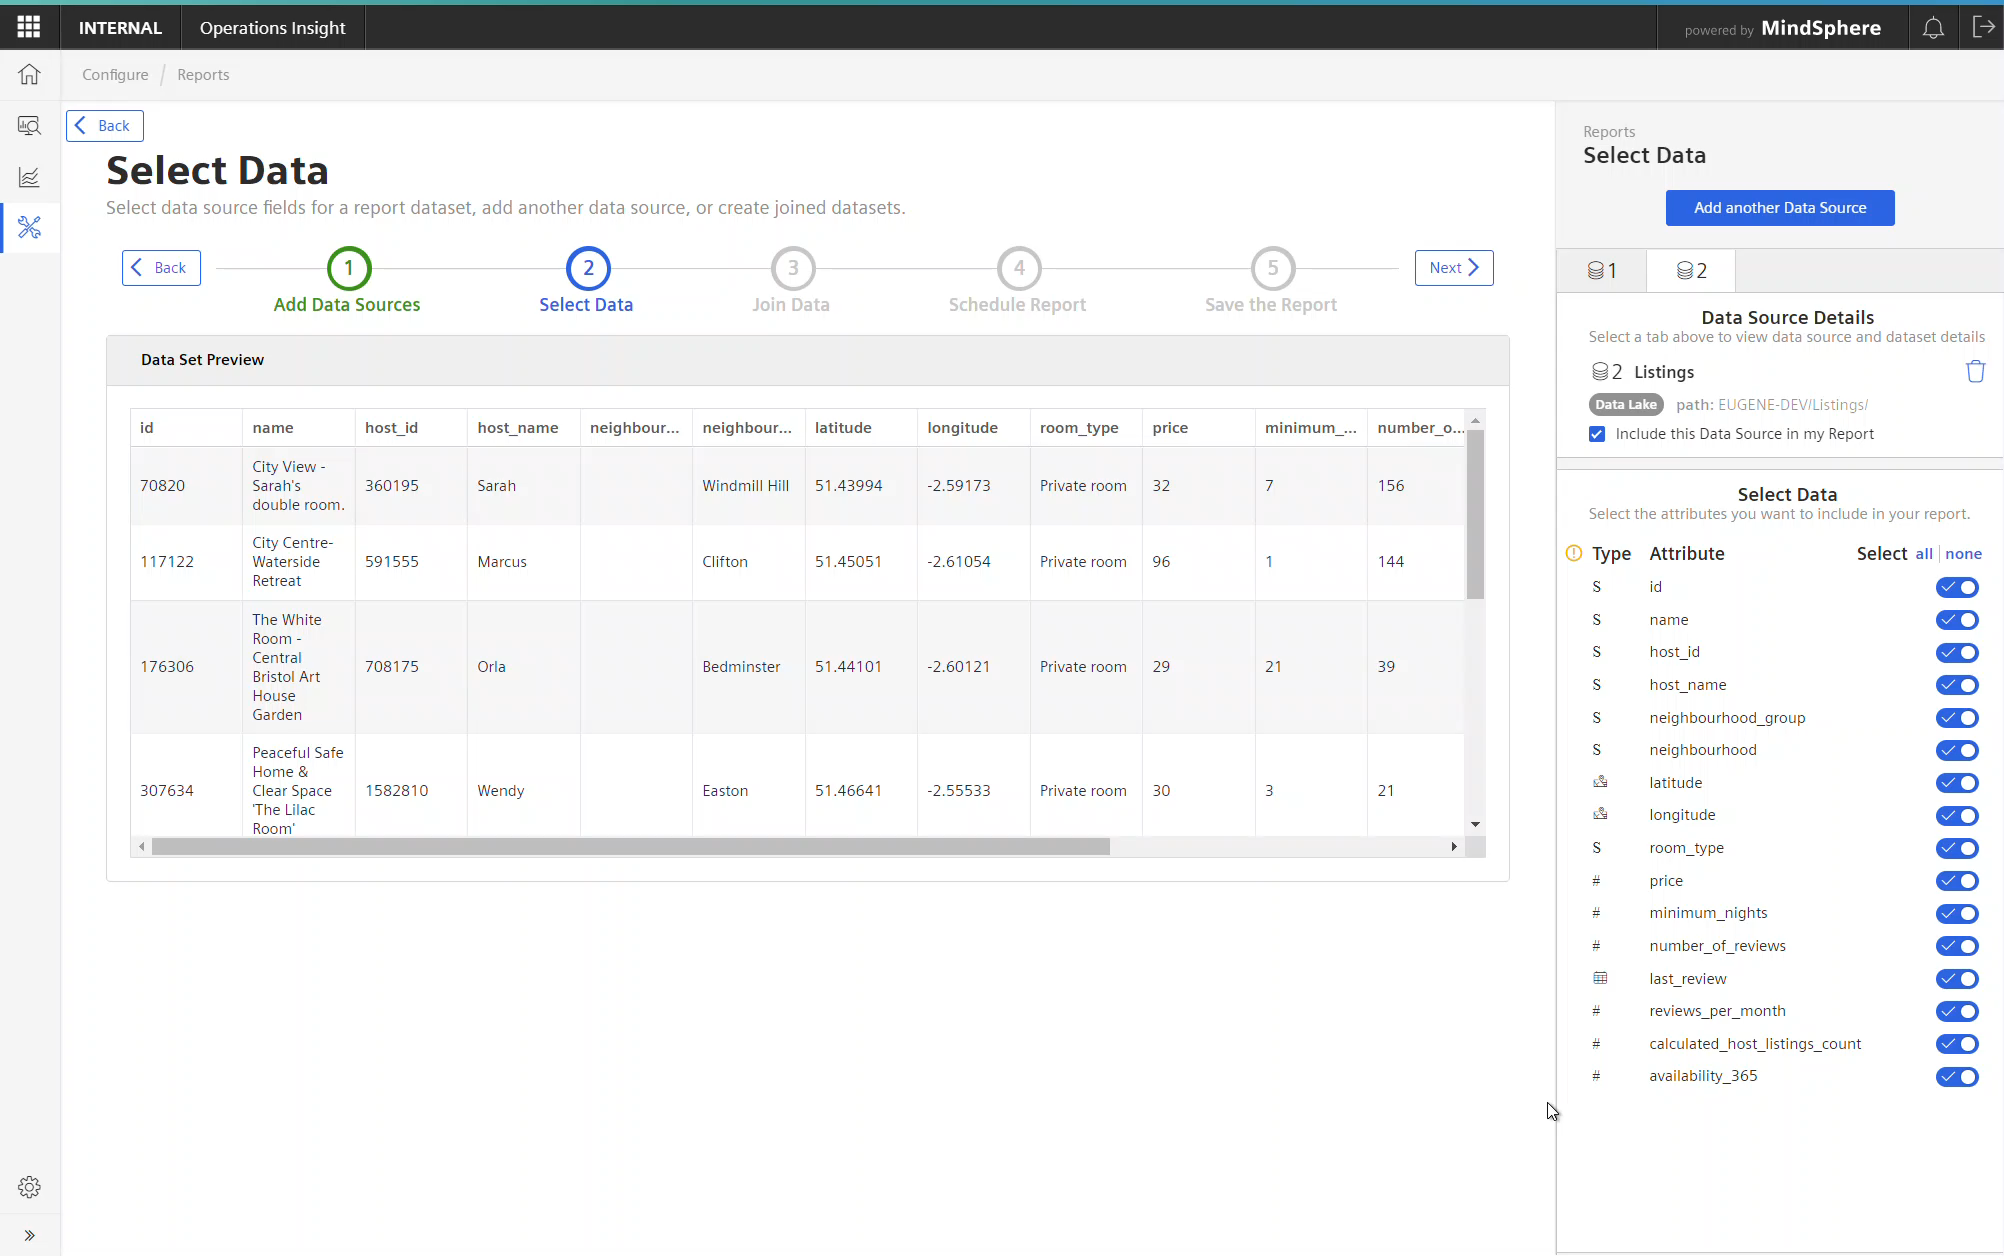The width and height of the screenshot is (2004, 1256).
Task: Toggle the id attribute switch
Action: point(1957,587)
